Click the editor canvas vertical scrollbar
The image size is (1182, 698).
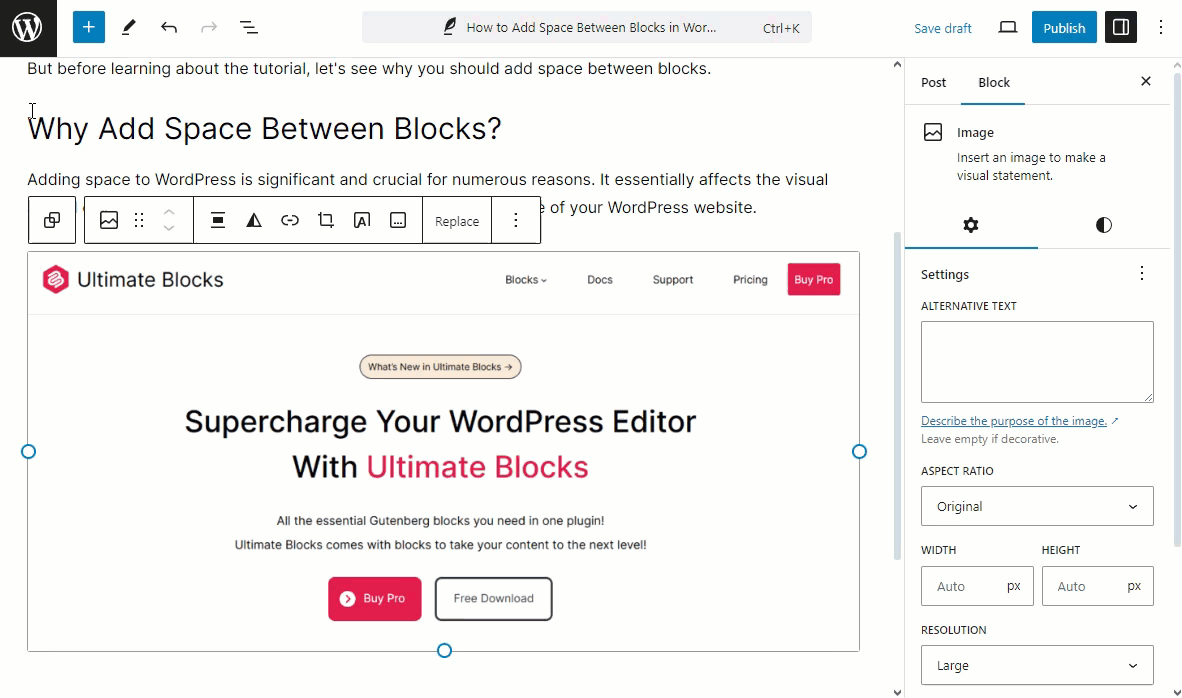tap(897, 396)
